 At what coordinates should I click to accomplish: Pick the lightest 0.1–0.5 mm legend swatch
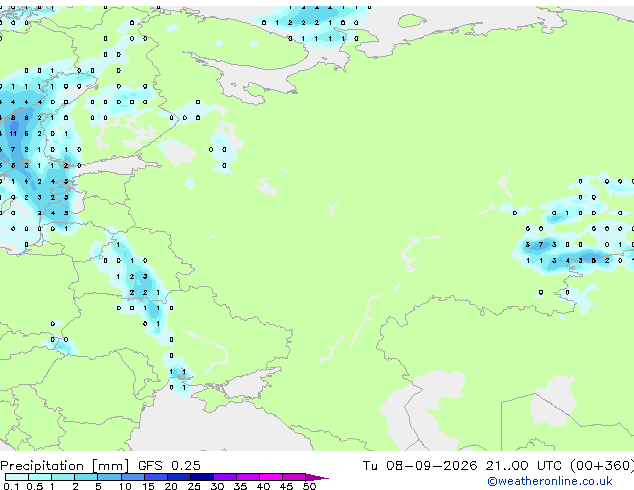tap(17, 477)
